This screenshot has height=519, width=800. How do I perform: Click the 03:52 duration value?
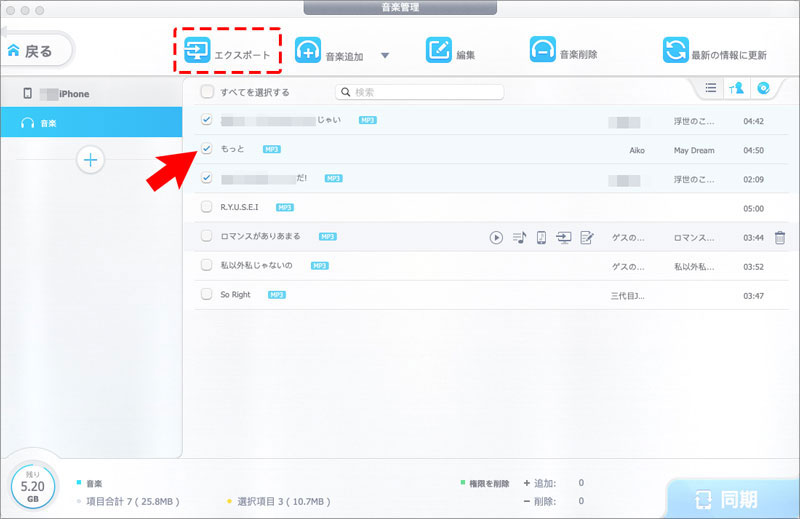coord(753,266)
